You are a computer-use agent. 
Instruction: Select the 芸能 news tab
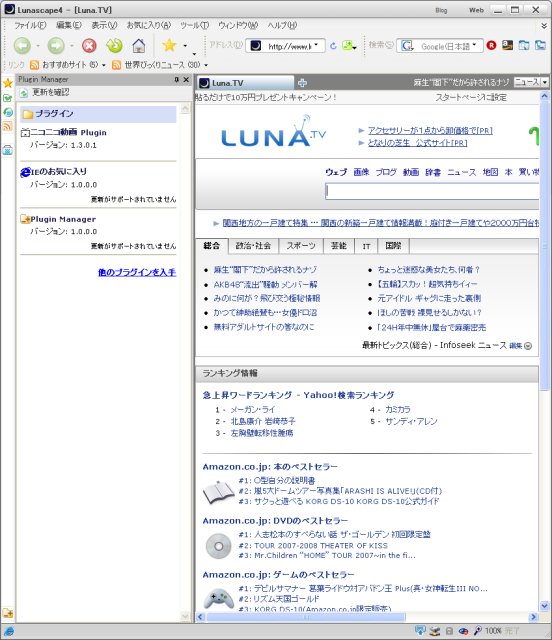point(338,246)
